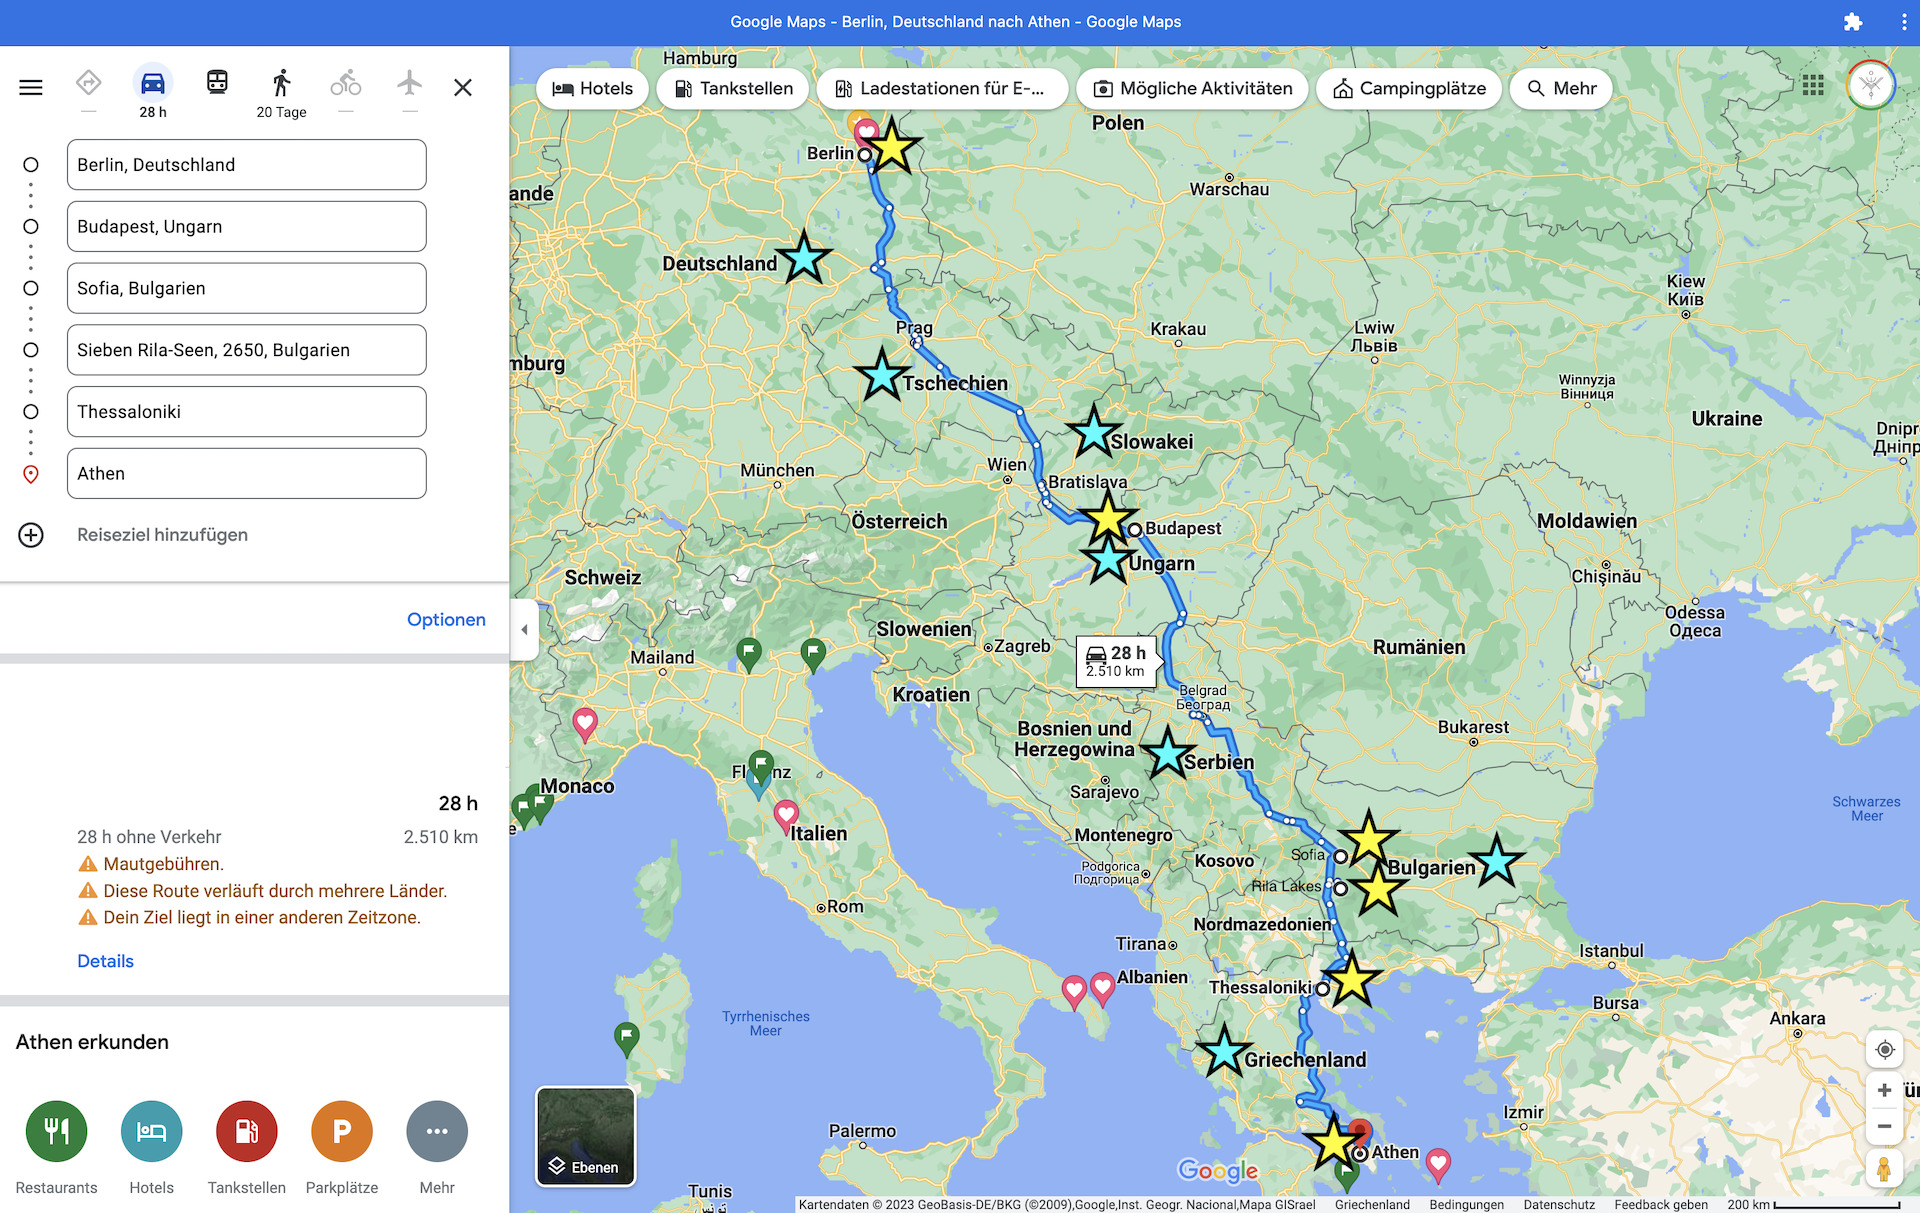
Task: Select the cycling mode icon
Action: (x=346, y=82)
